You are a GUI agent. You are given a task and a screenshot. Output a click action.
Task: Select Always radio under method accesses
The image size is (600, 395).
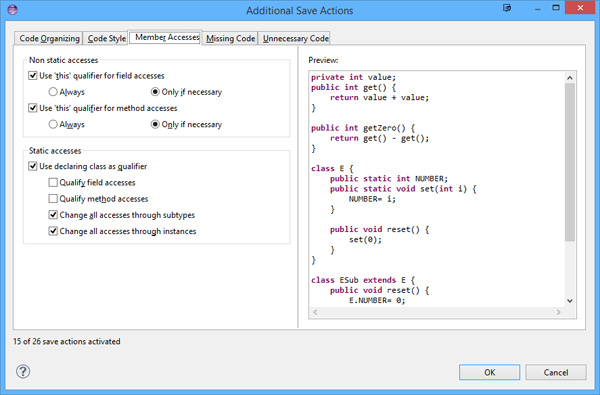(53, 124)
